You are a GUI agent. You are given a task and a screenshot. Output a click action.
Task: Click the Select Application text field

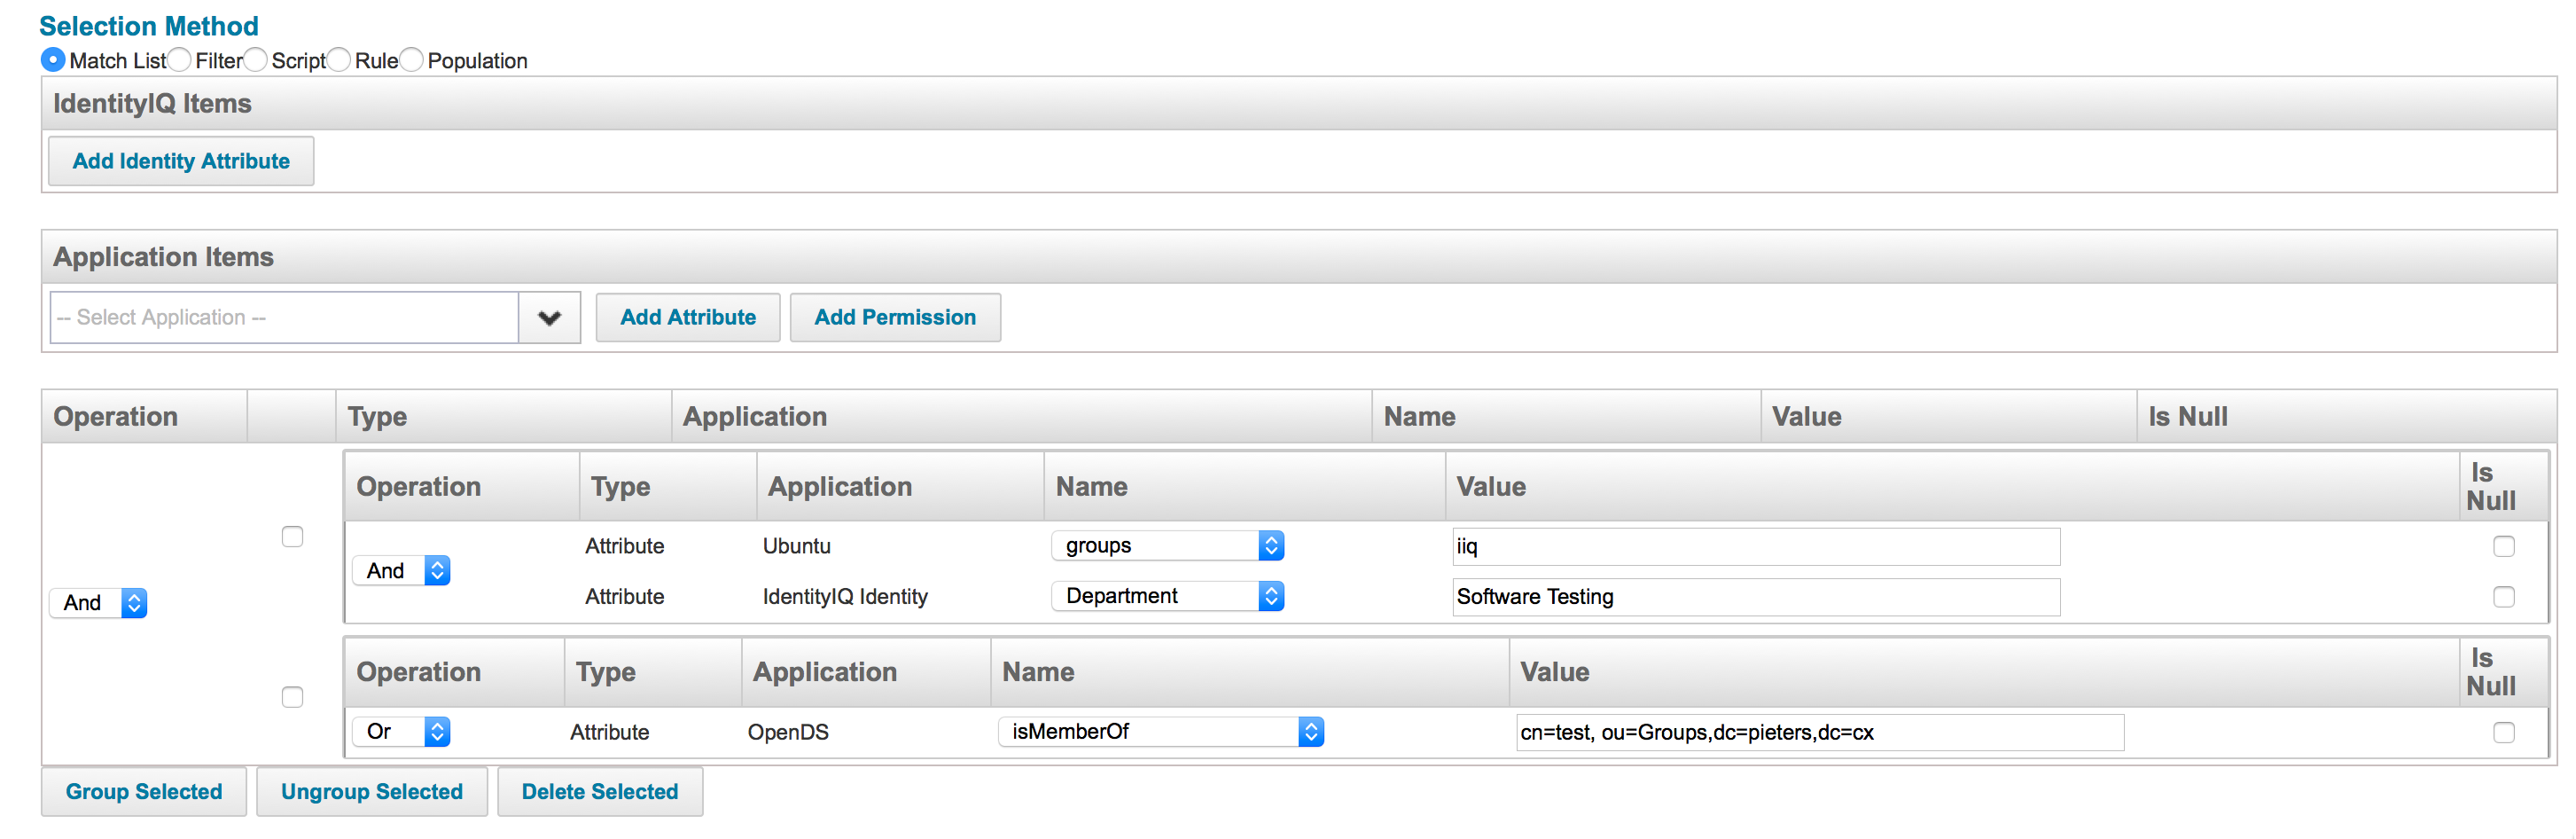point(284,318)
